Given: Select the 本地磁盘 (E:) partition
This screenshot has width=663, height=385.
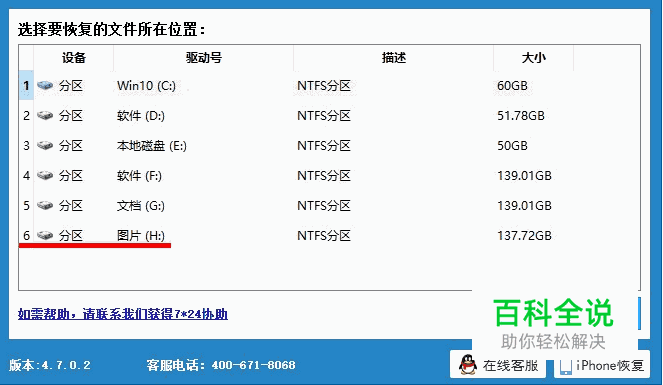Looking at the screenshot, I should (x=152, y=146).
